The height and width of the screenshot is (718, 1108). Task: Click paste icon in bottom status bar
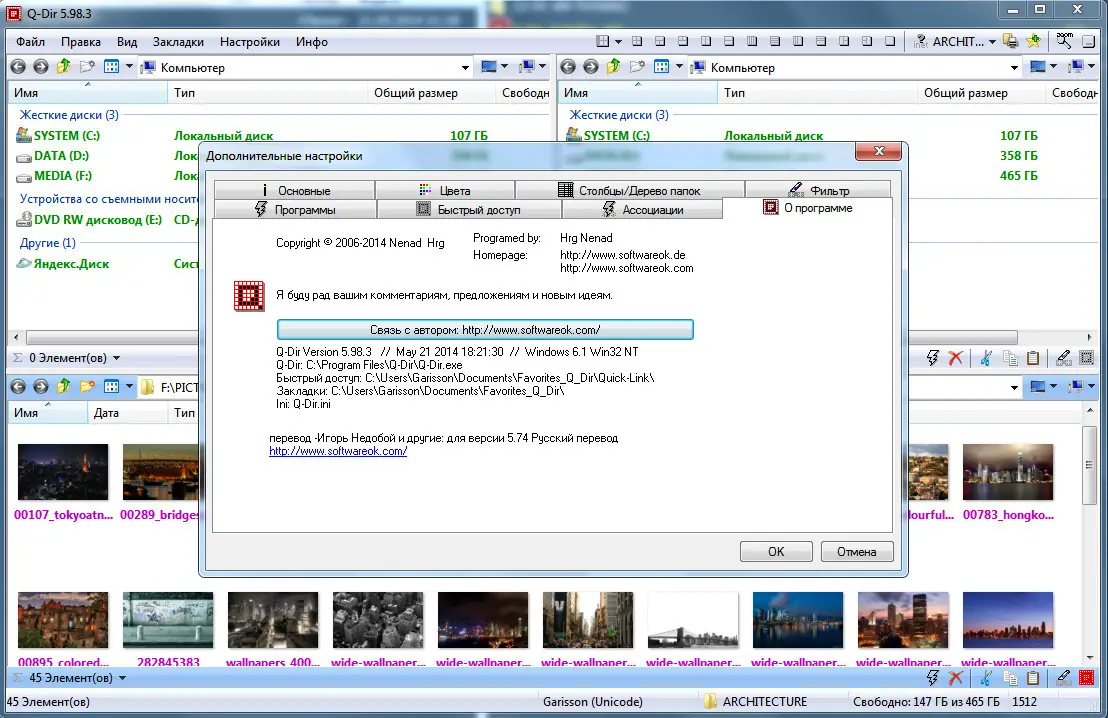(x=1033, y=678)
